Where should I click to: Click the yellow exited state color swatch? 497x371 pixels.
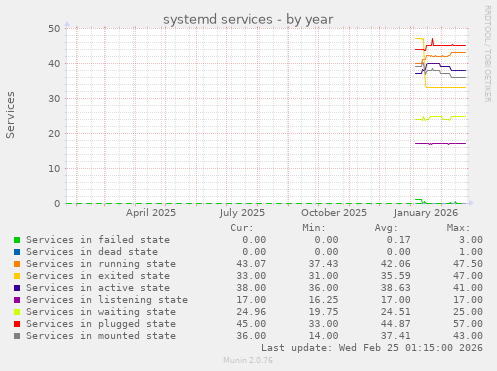click(x=17, y=276)
